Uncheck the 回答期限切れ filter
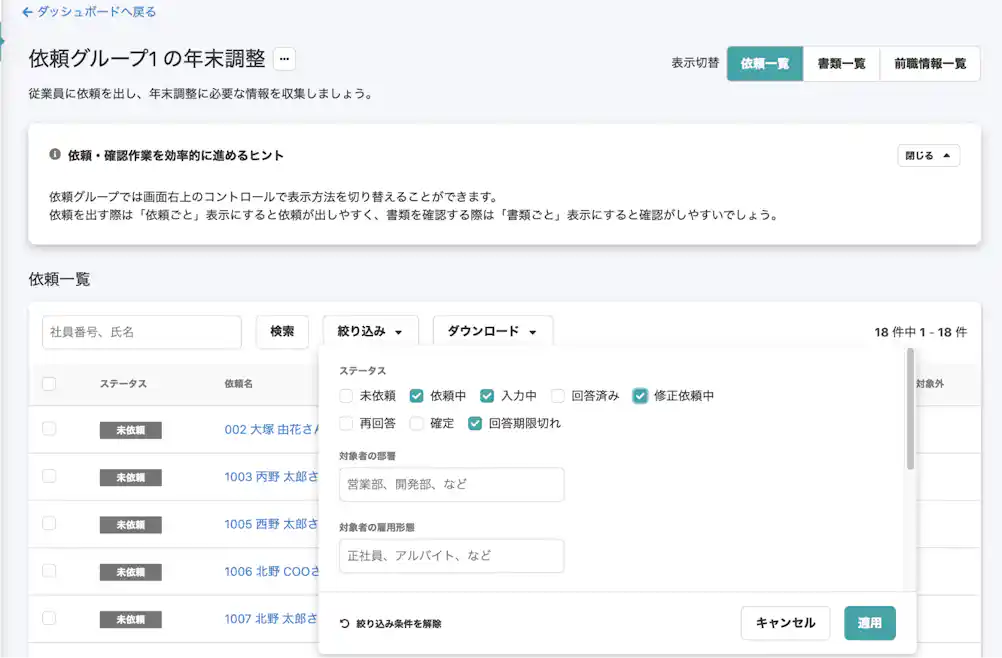1002x658 pixels. 474,423
